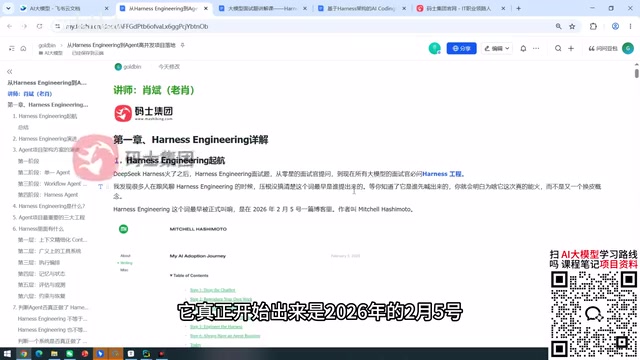640x360 pixels.
Task: Open PyCharm from the taskbar
Action: [146, 353]
